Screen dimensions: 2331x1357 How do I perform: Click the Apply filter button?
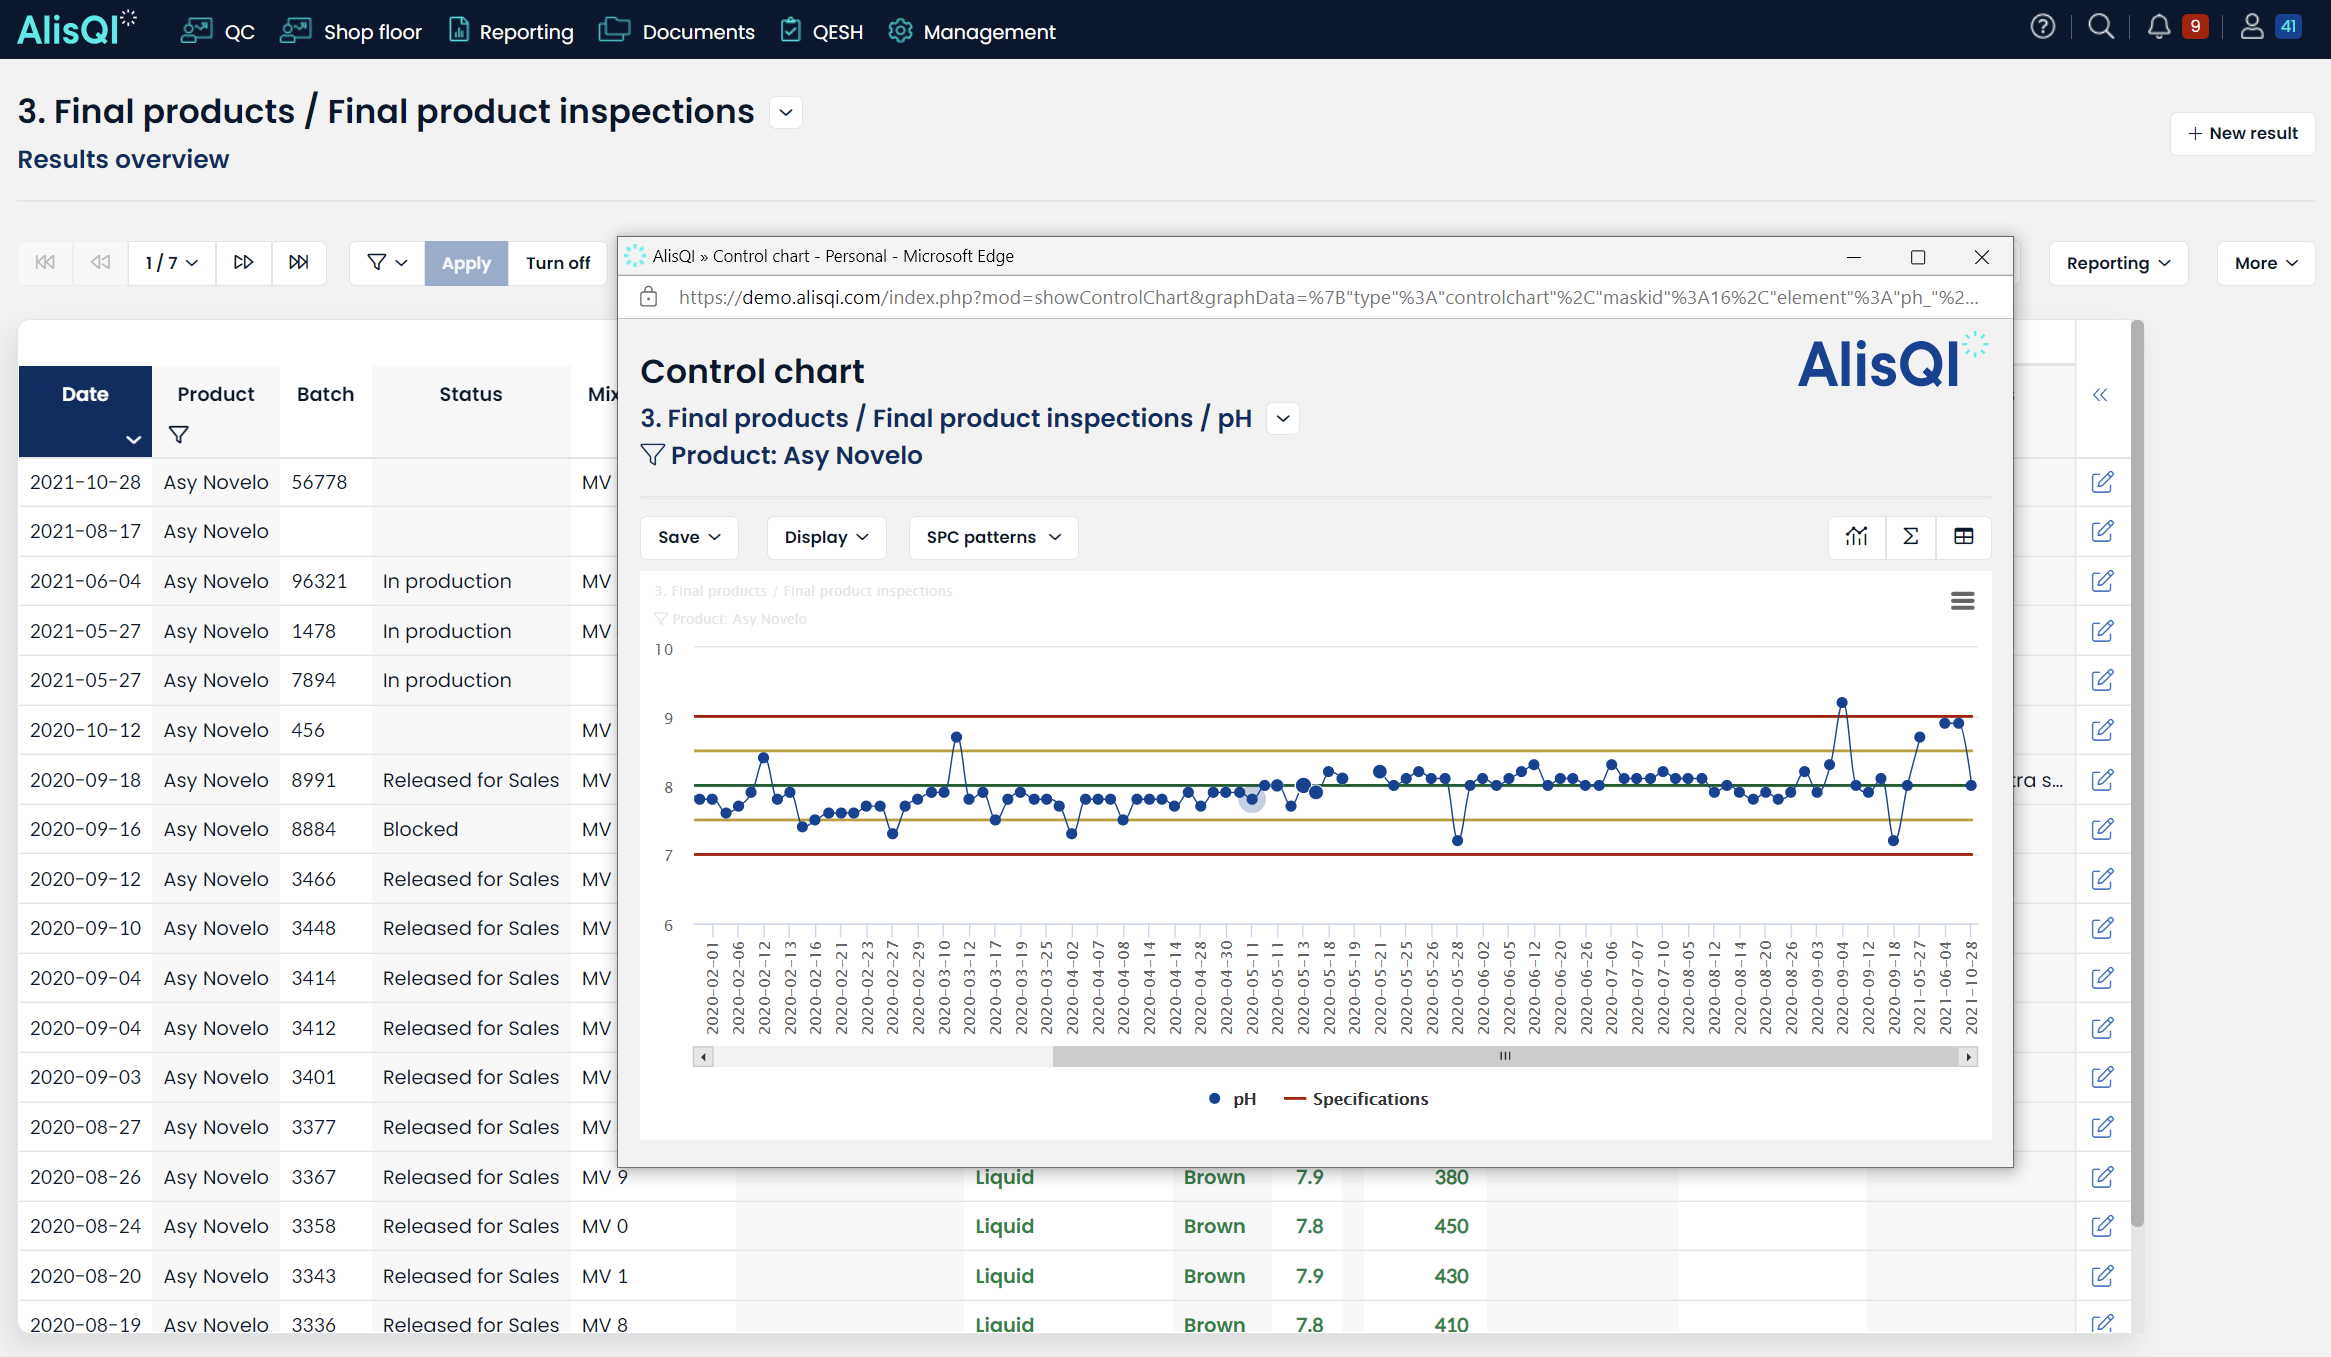click(466, 263)
